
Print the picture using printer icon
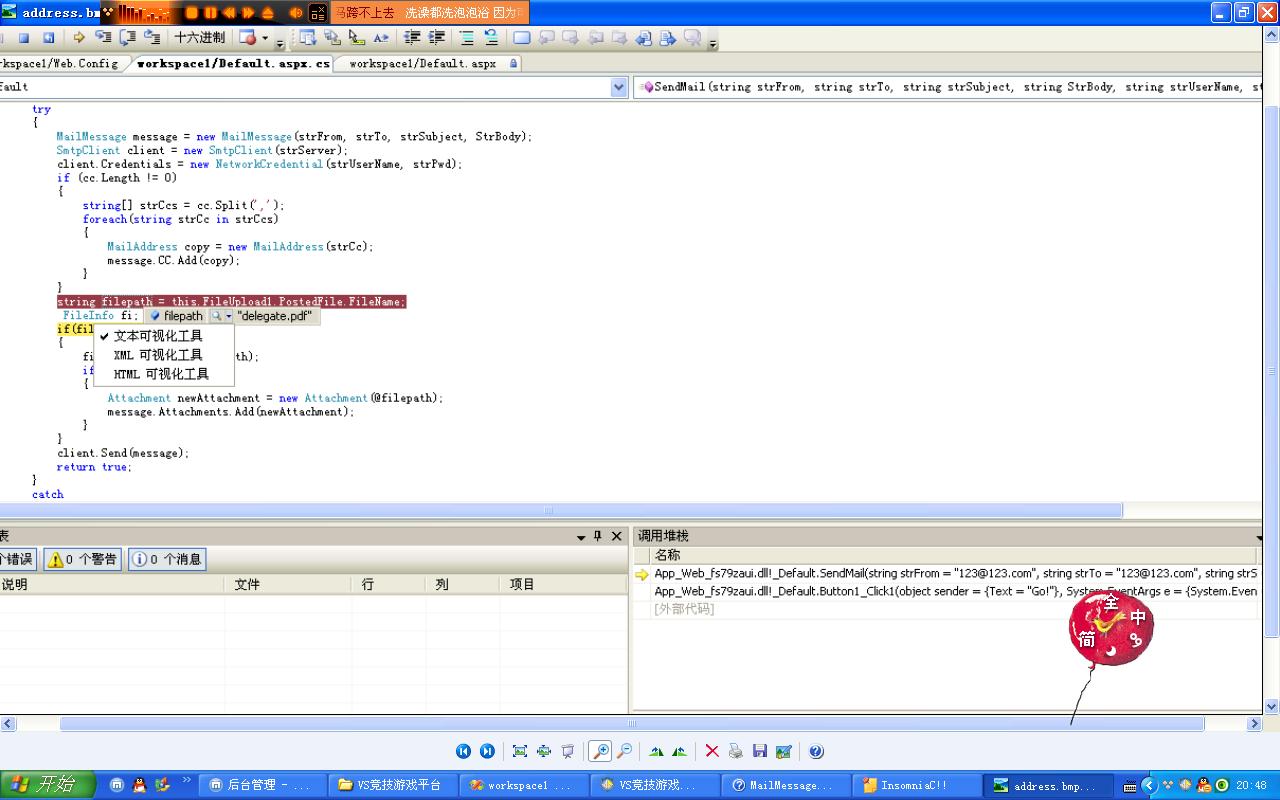[x=736, y=751]
